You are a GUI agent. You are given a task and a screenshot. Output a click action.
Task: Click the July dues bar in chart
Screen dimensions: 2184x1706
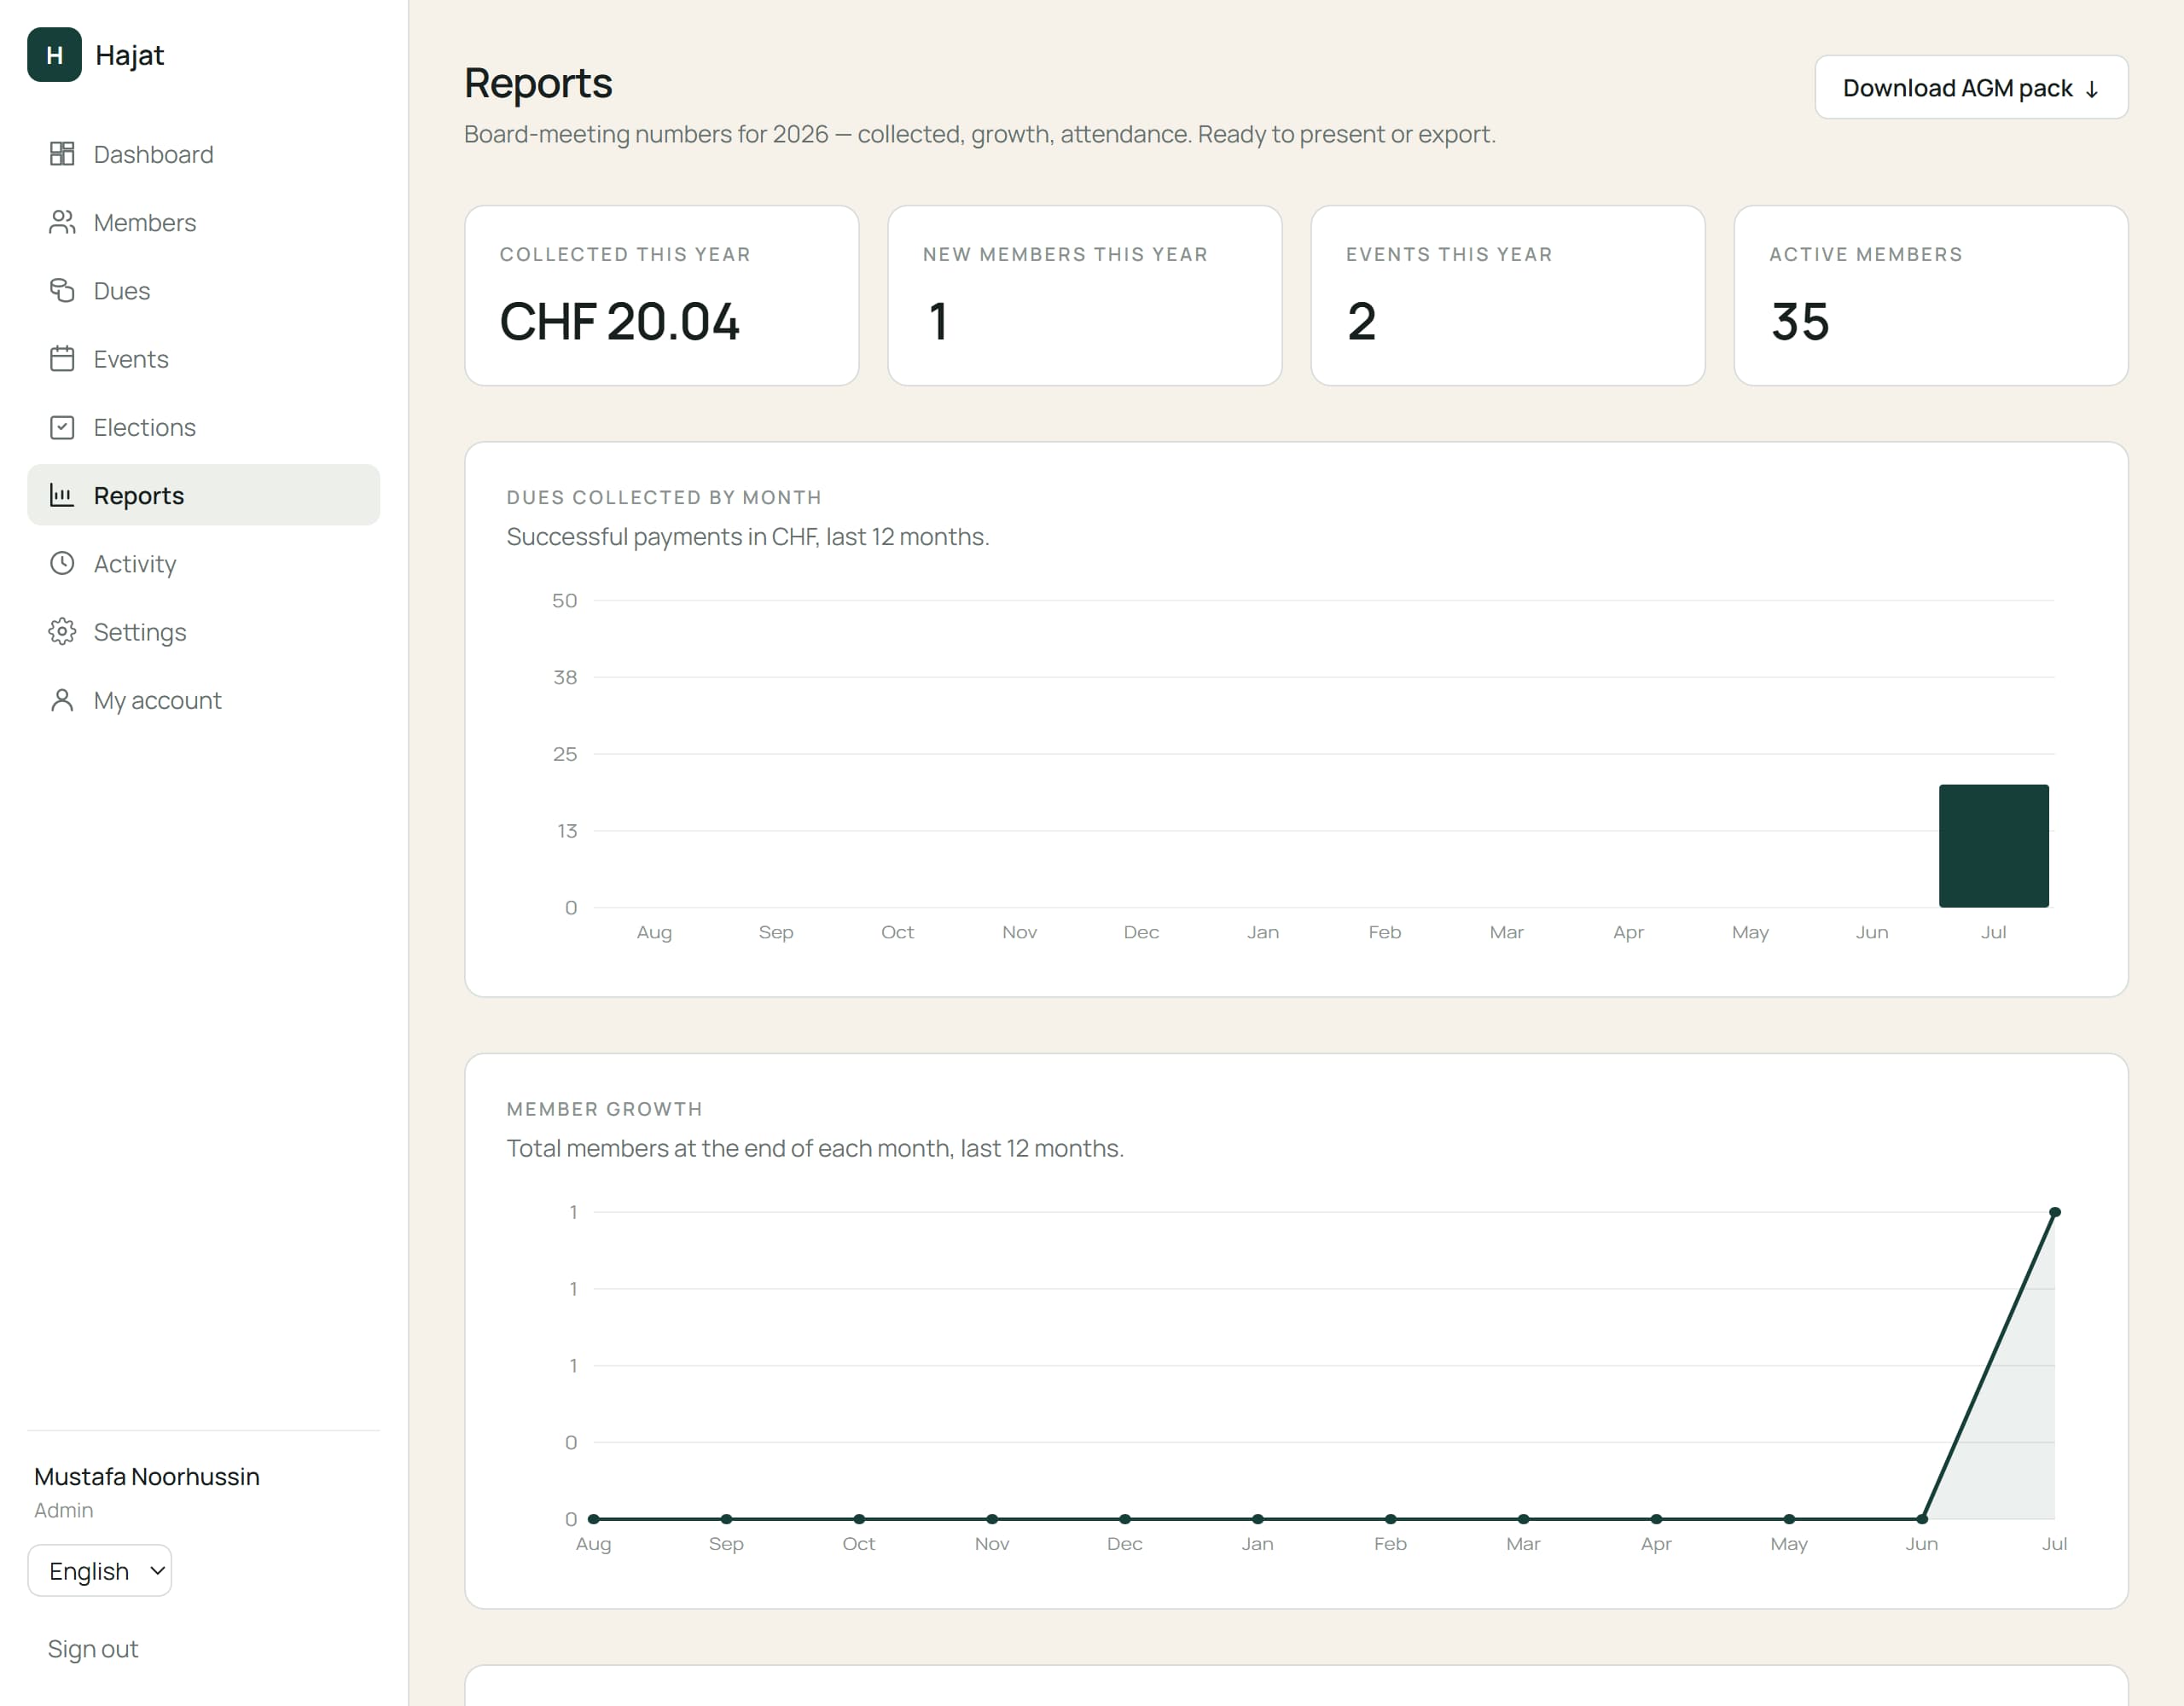[x=1993, y=846]
